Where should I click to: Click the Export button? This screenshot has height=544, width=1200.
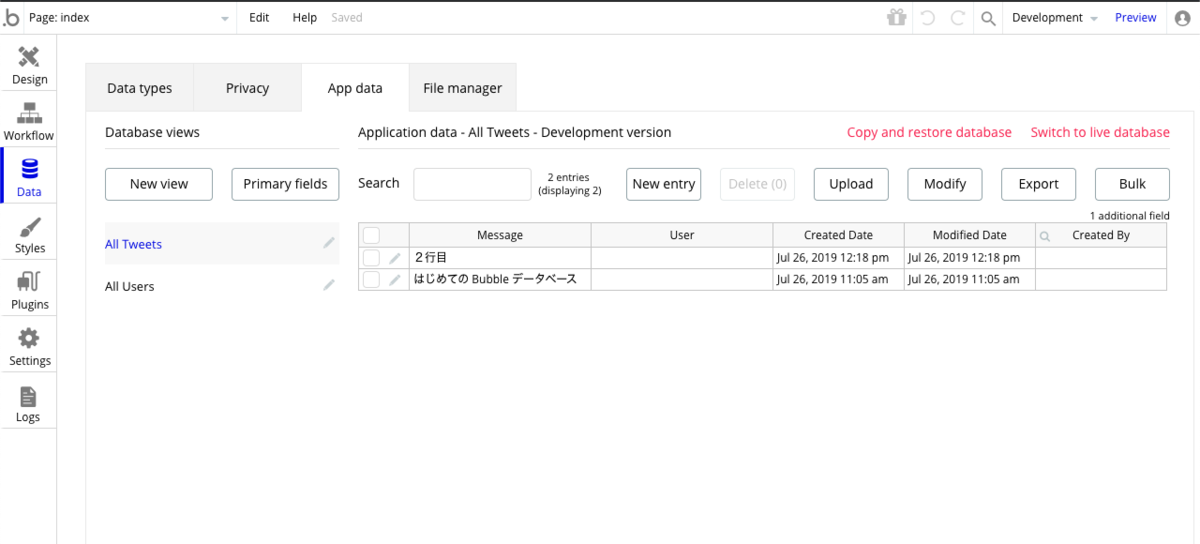[x=1038, y=184]
